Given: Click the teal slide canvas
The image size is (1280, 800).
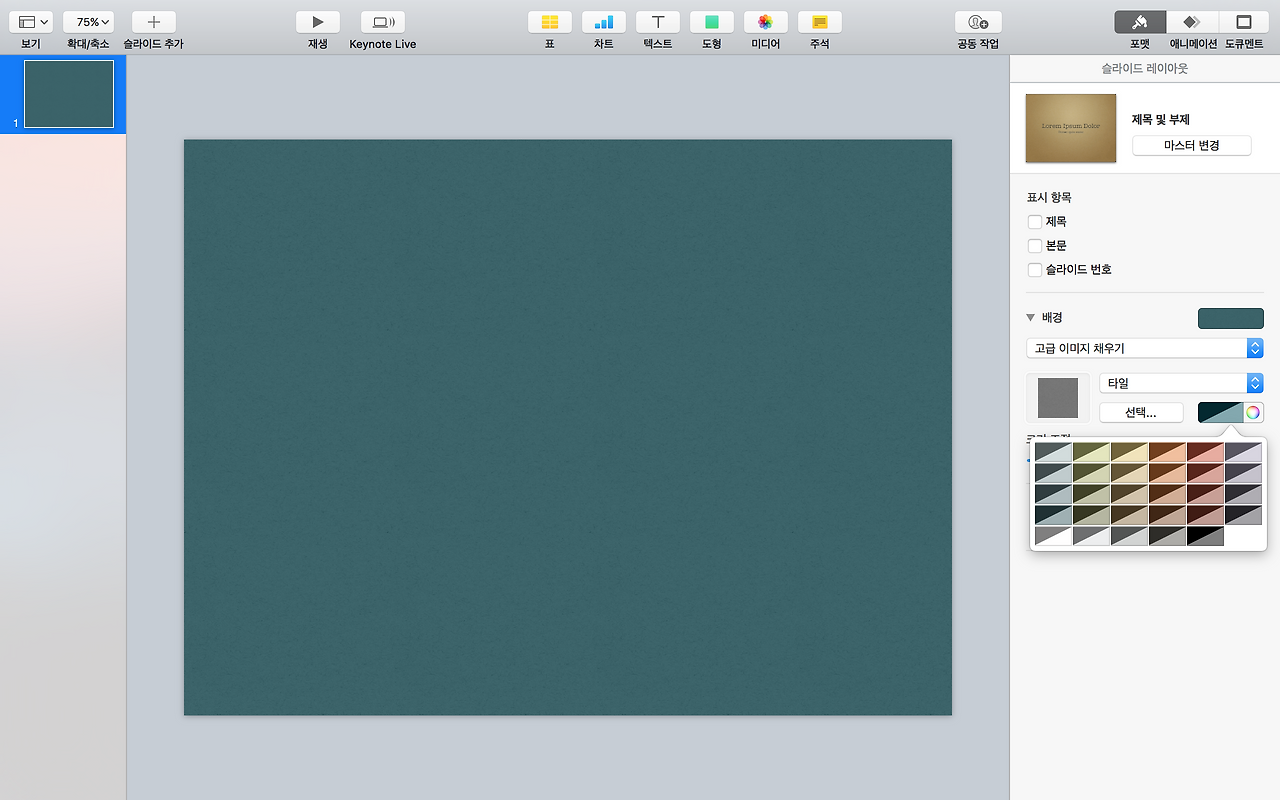Looking at the screenshot, I should [x=568, y=427].
